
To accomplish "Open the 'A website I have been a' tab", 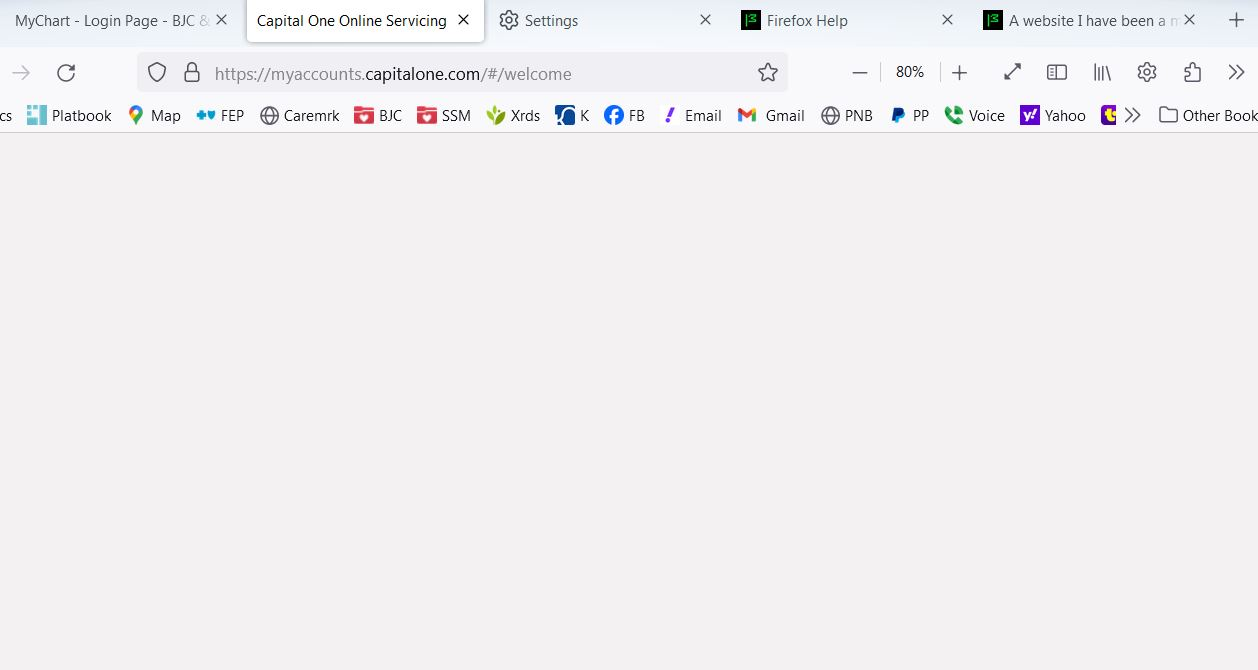I will coord(1090,20).
